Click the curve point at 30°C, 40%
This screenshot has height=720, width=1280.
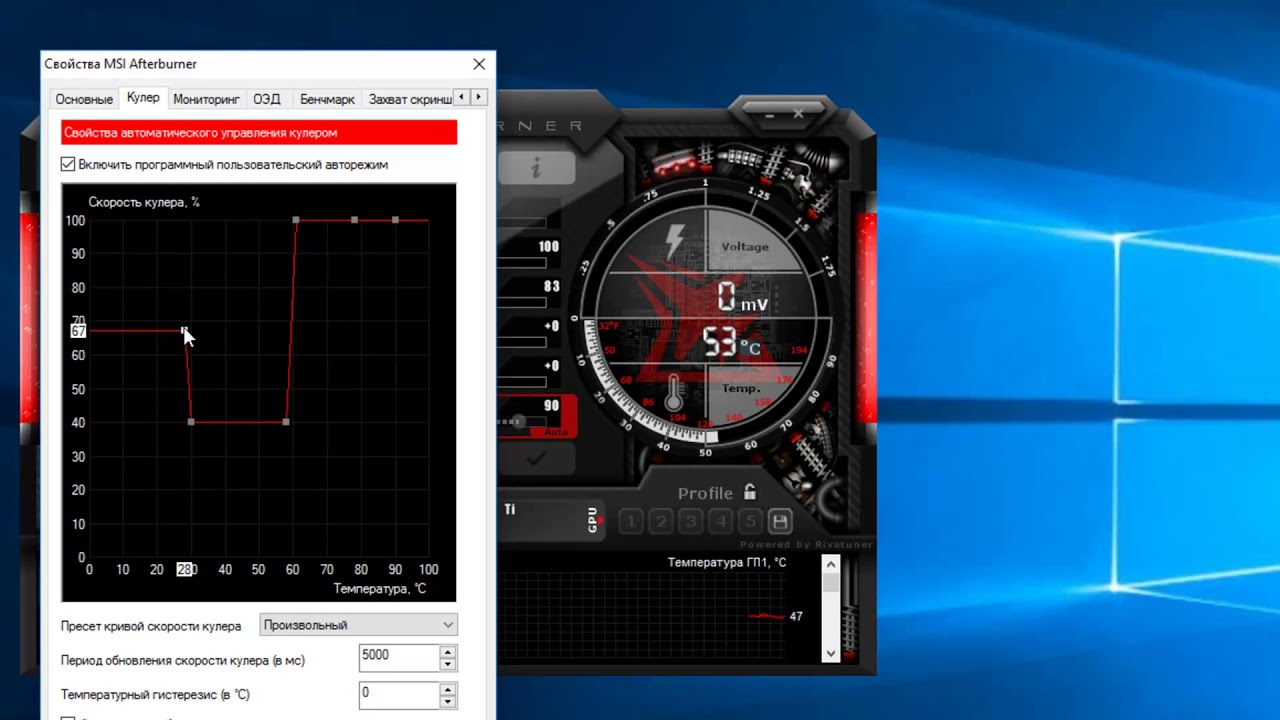pos(191,422)
